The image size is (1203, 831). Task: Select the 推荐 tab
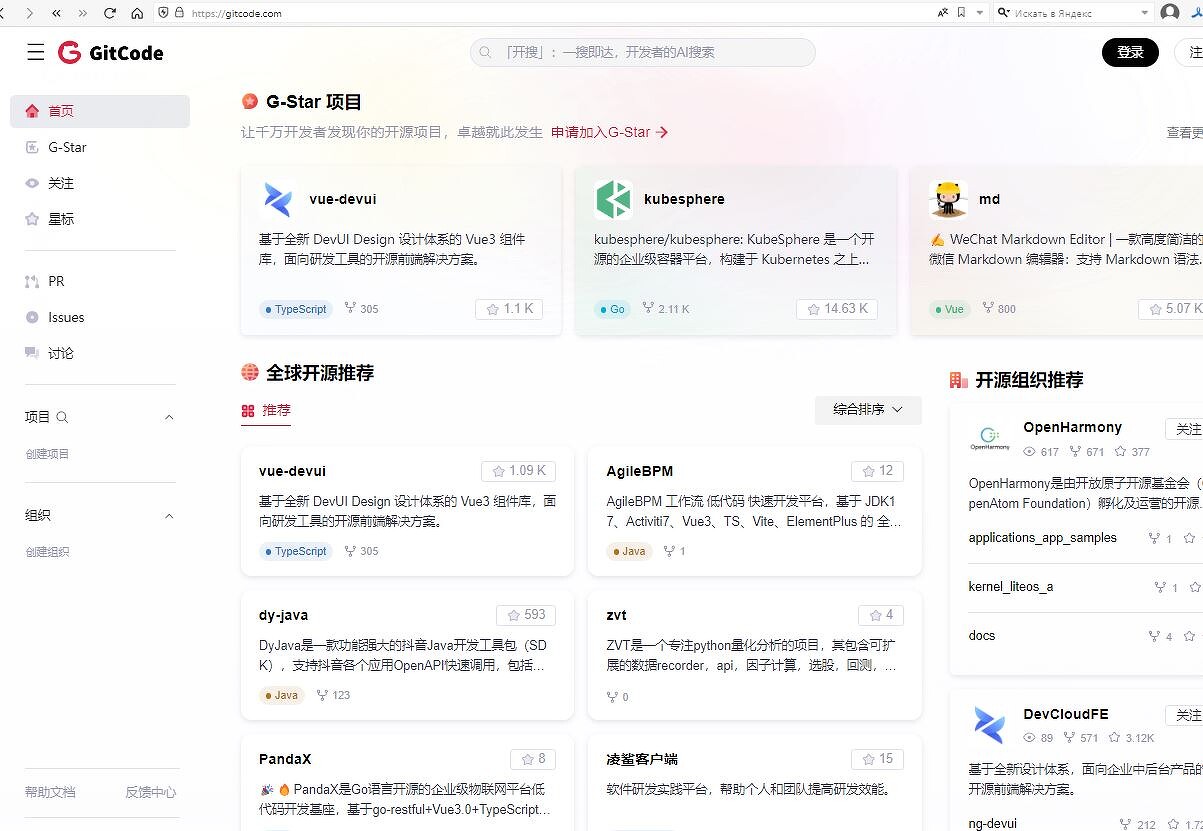tap(266, 410)
